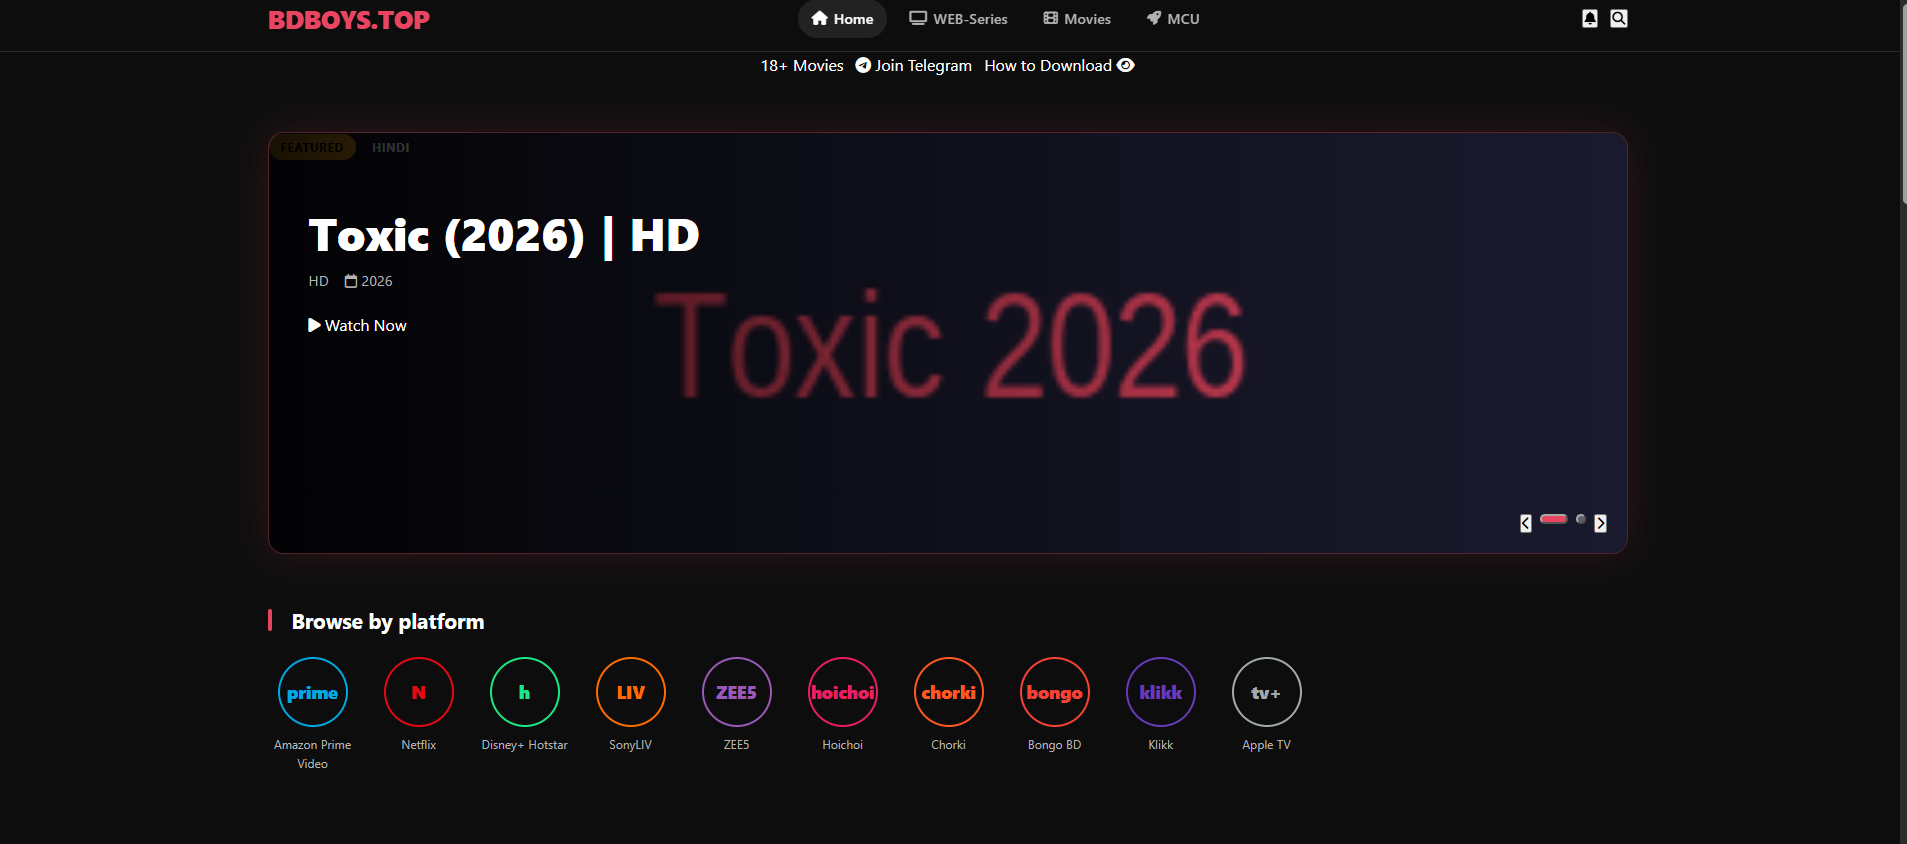Open the MCU menu item
Viewport: 1907px width, 844px height.
pos(1173,19)
